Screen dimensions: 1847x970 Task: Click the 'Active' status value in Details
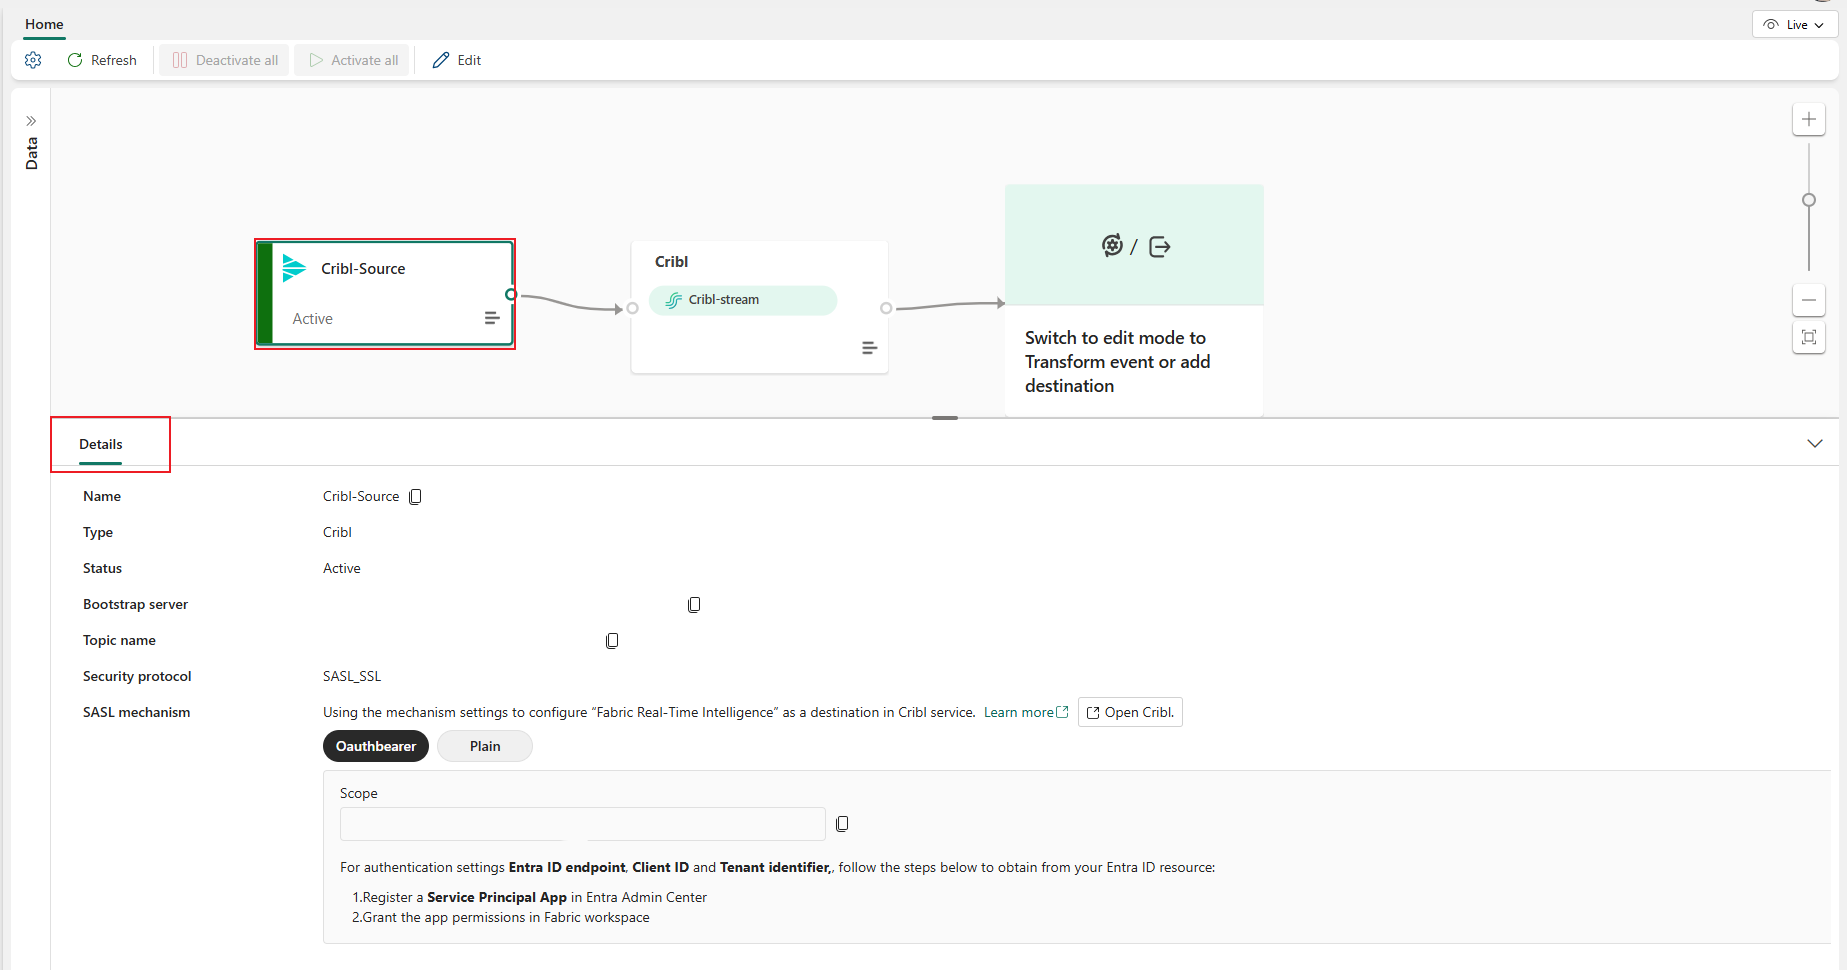click(x=342, y=568)
